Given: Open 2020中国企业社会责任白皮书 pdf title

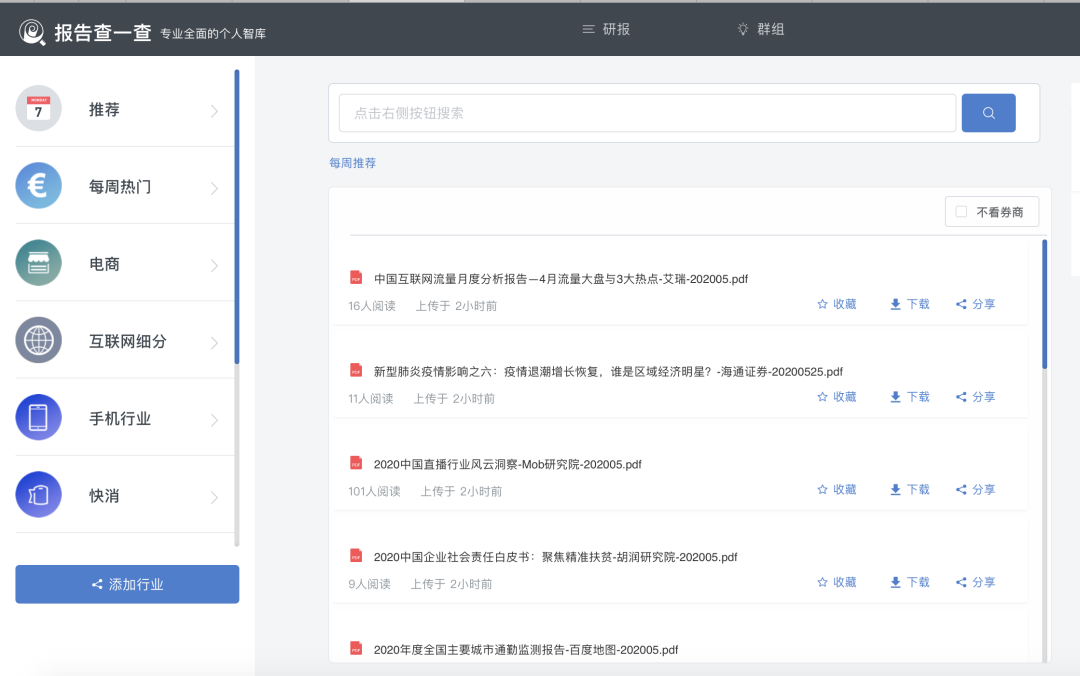Looking at the screenshot, I should pos(555,557).
